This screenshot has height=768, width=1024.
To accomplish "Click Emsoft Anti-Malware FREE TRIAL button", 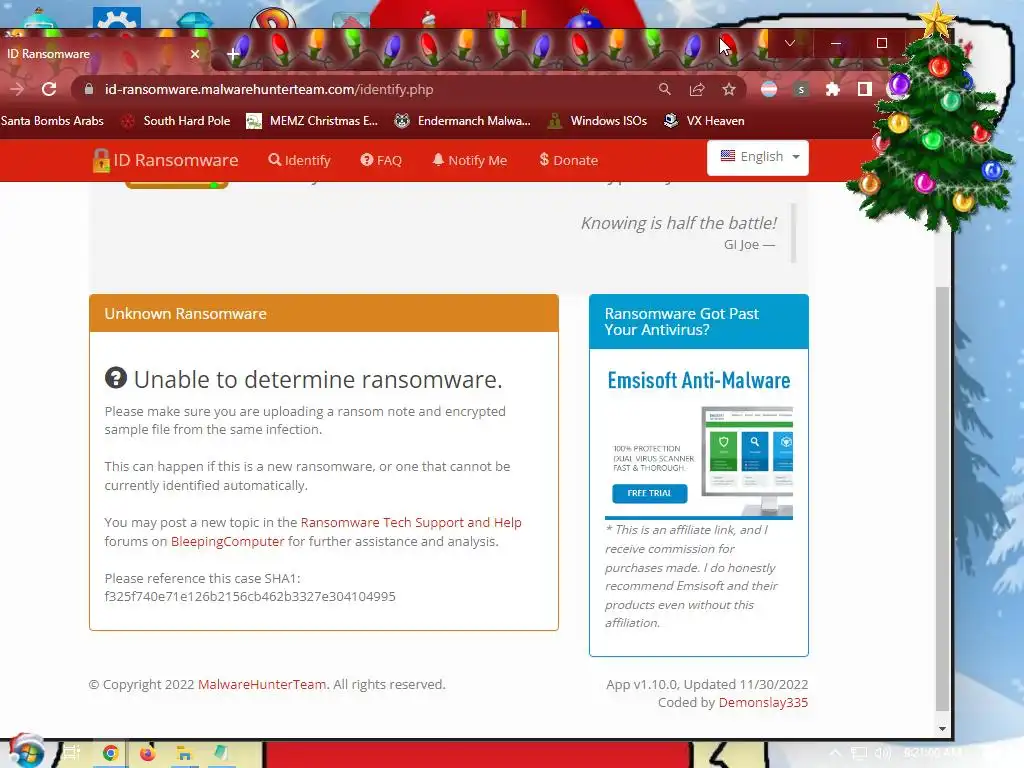I will click(x=649, y=494).
